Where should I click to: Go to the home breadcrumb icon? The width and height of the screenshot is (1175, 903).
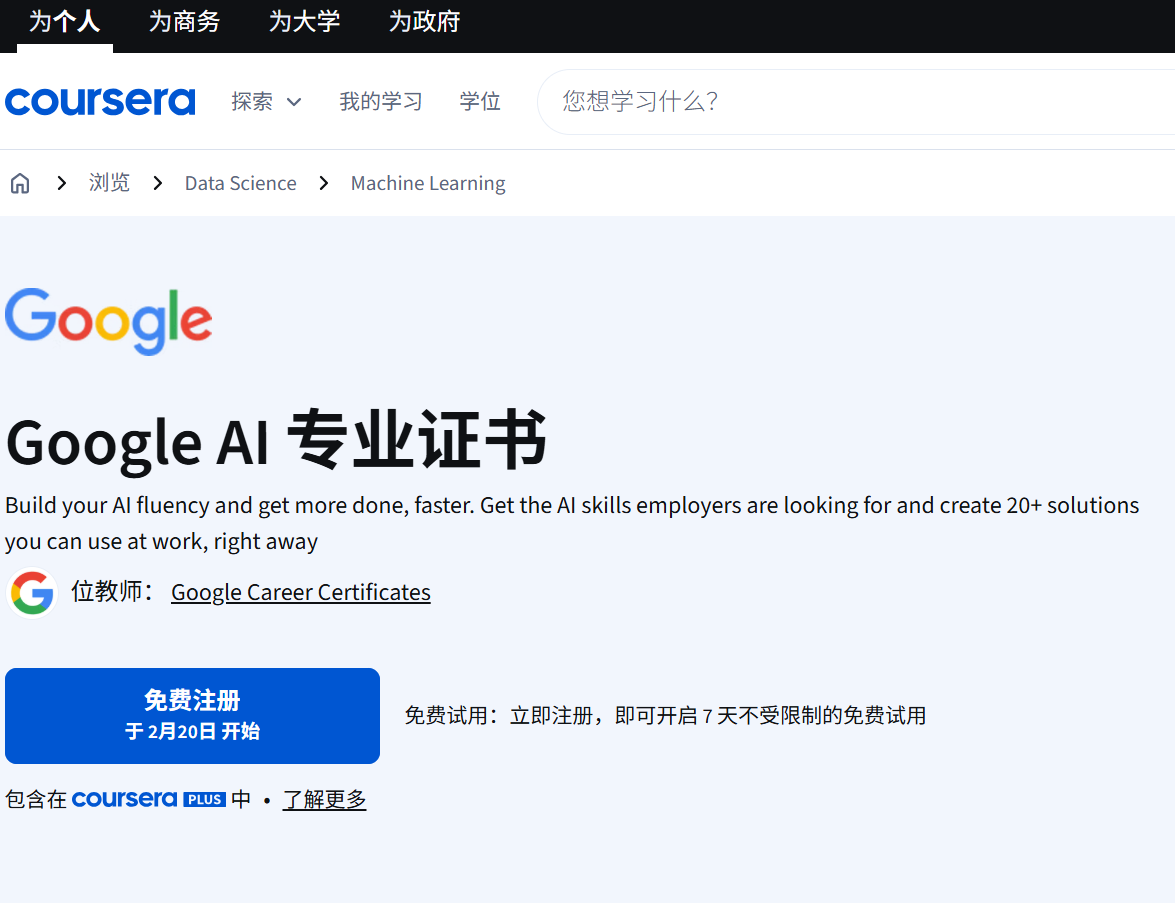20,183
